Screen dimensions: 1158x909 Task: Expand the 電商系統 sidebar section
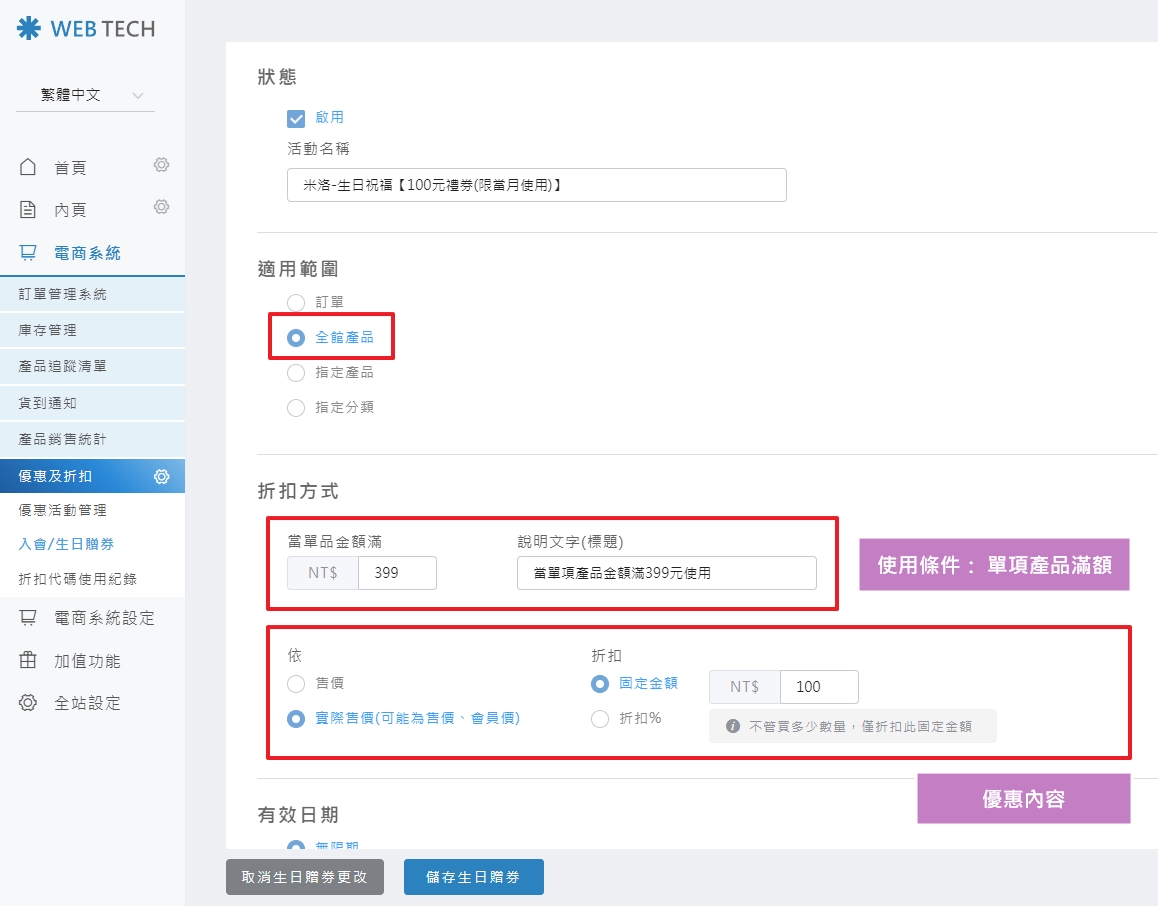point(87,253)
